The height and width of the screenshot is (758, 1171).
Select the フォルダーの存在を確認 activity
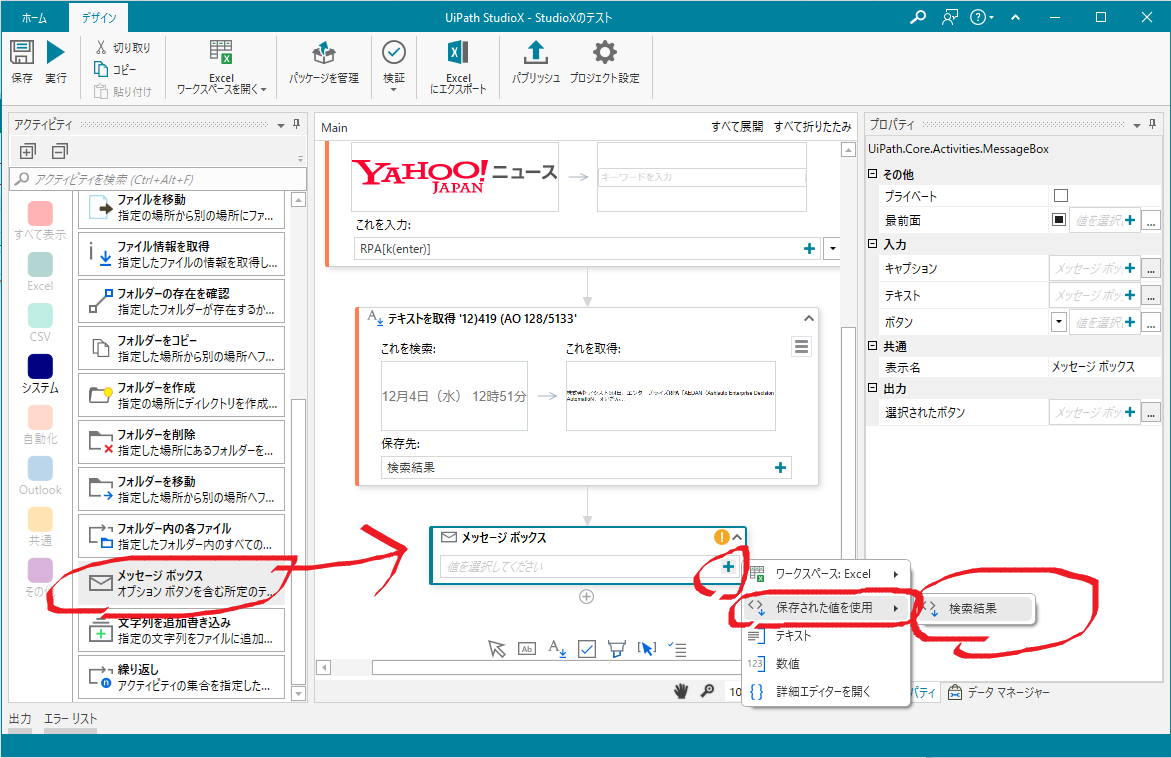[181, 301]
